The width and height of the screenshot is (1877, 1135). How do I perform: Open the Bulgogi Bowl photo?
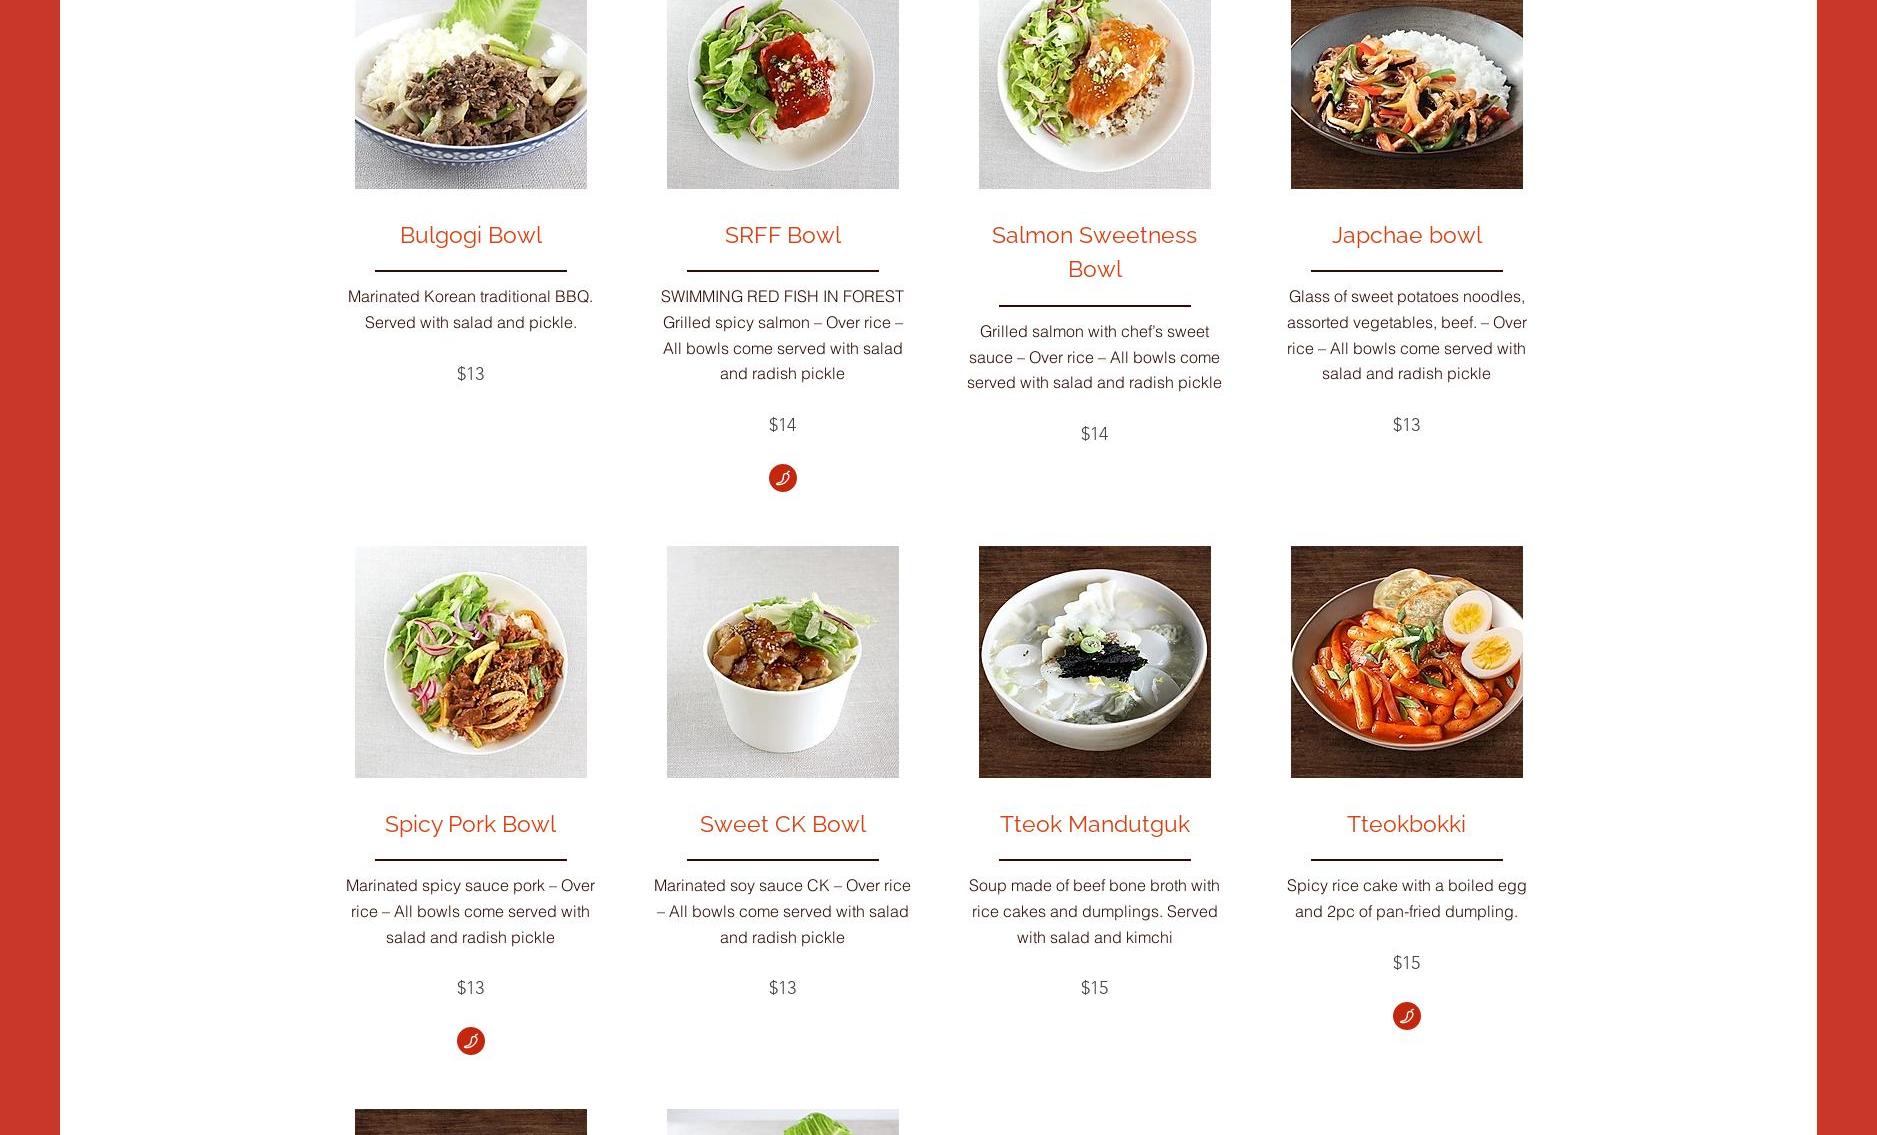point(470,94)
